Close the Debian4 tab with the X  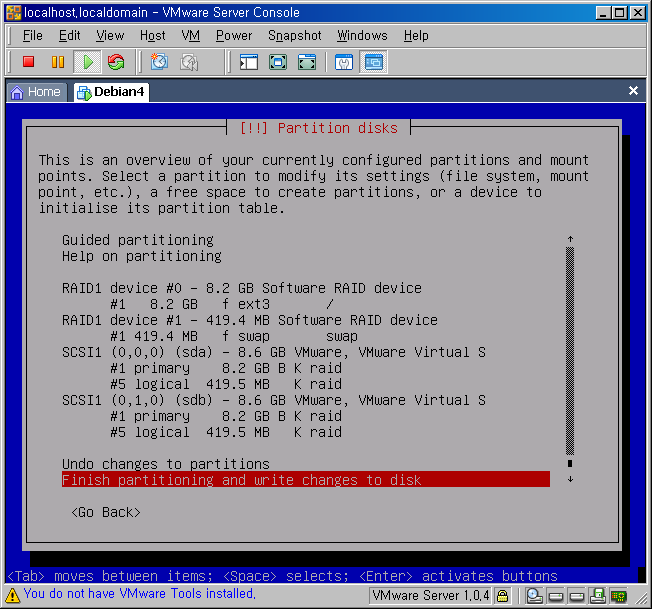633,91
